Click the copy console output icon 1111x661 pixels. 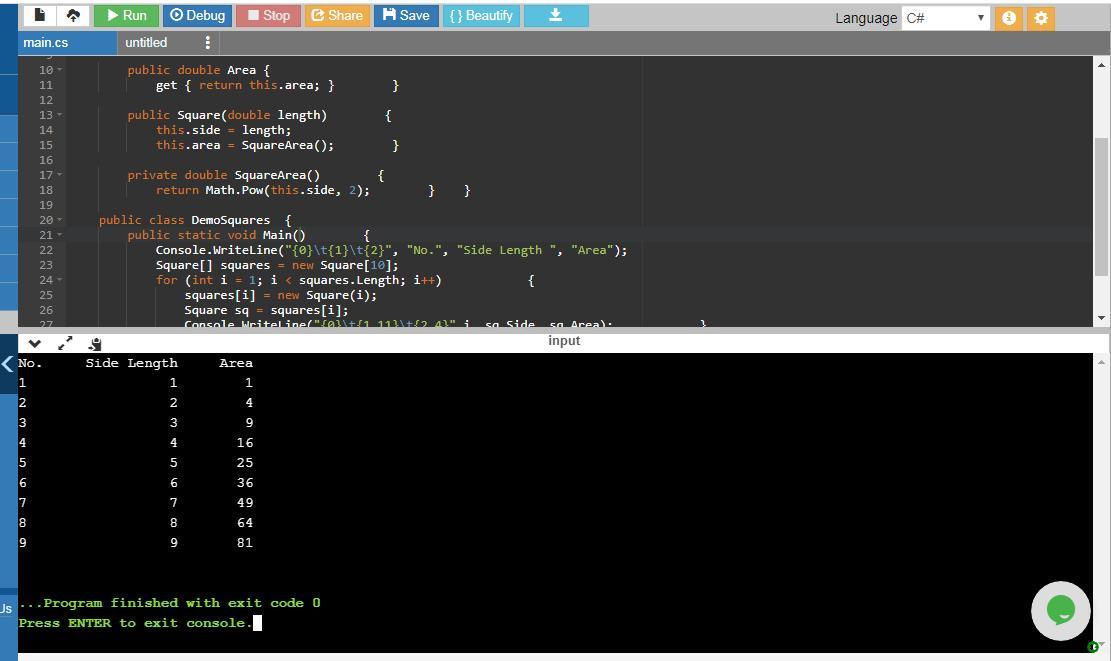(95, 343)
